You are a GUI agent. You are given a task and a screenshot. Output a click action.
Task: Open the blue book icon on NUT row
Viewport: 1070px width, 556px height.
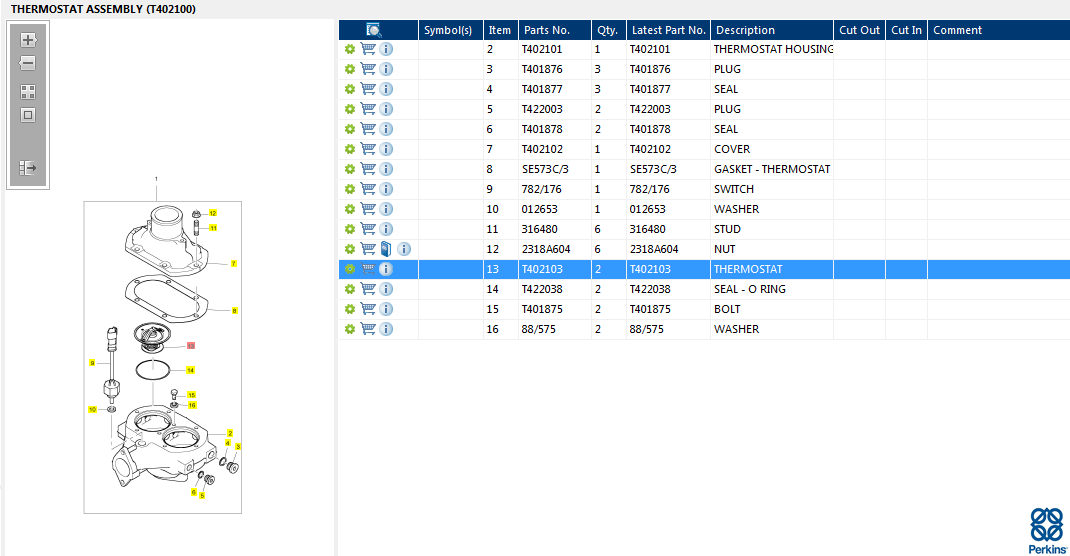coord(386,249)
